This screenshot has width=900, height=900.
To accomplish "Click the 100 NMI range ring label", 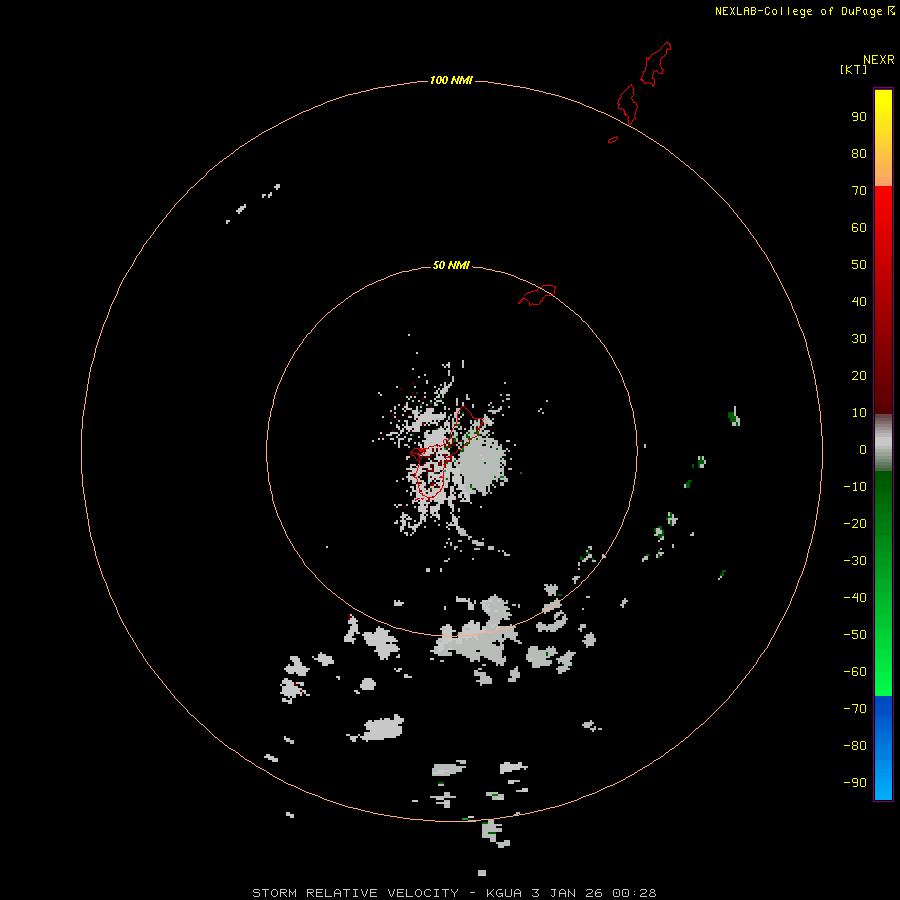I will pyautogui.click(x=451, y=80).
